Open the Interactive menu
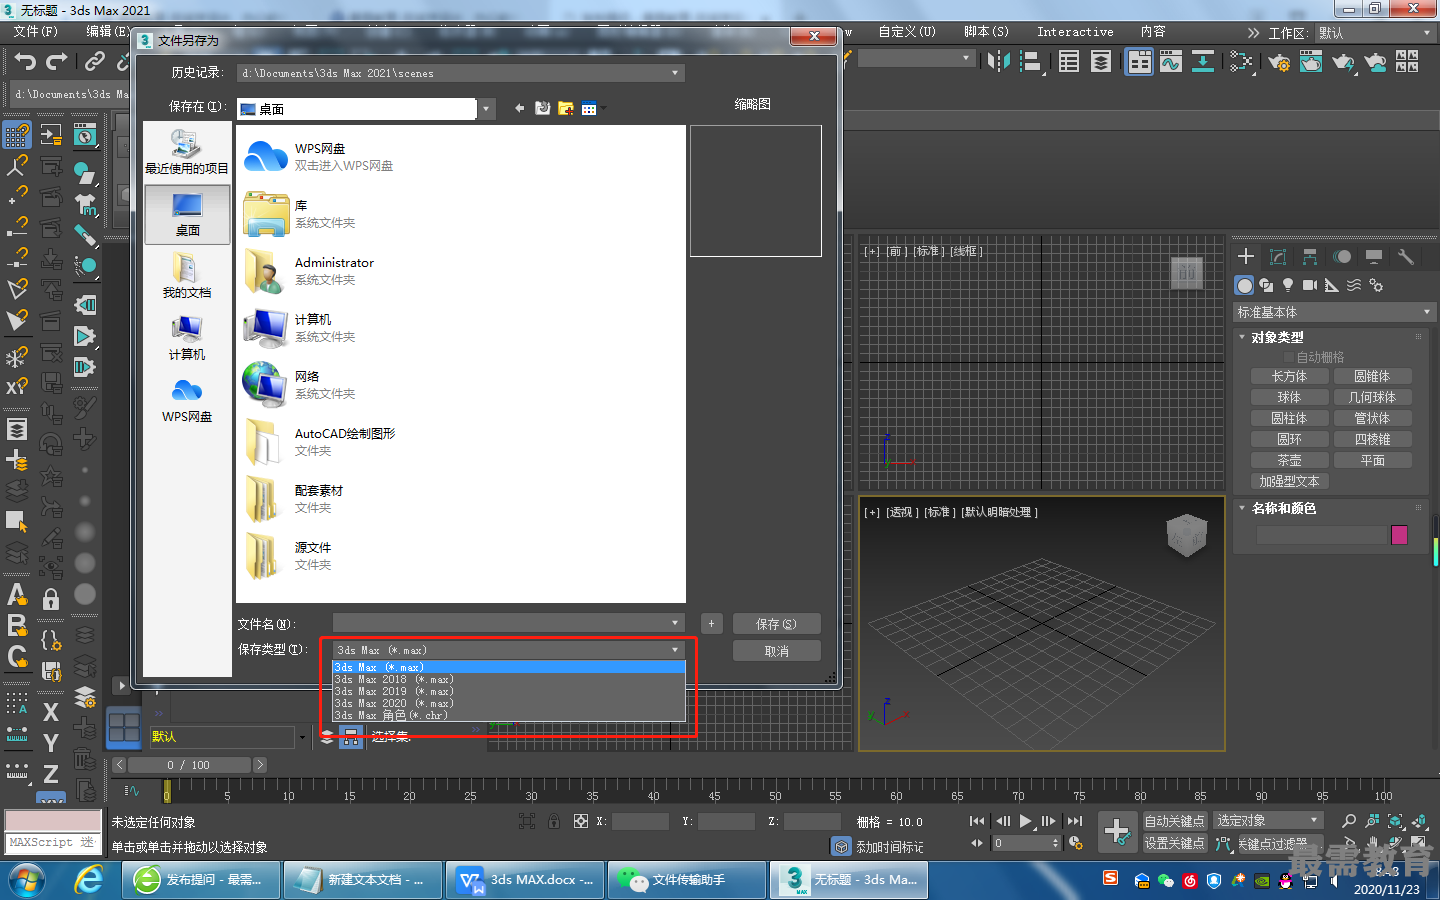The width and height of the screenshot is (1440, 900). tap(1075, 32)
